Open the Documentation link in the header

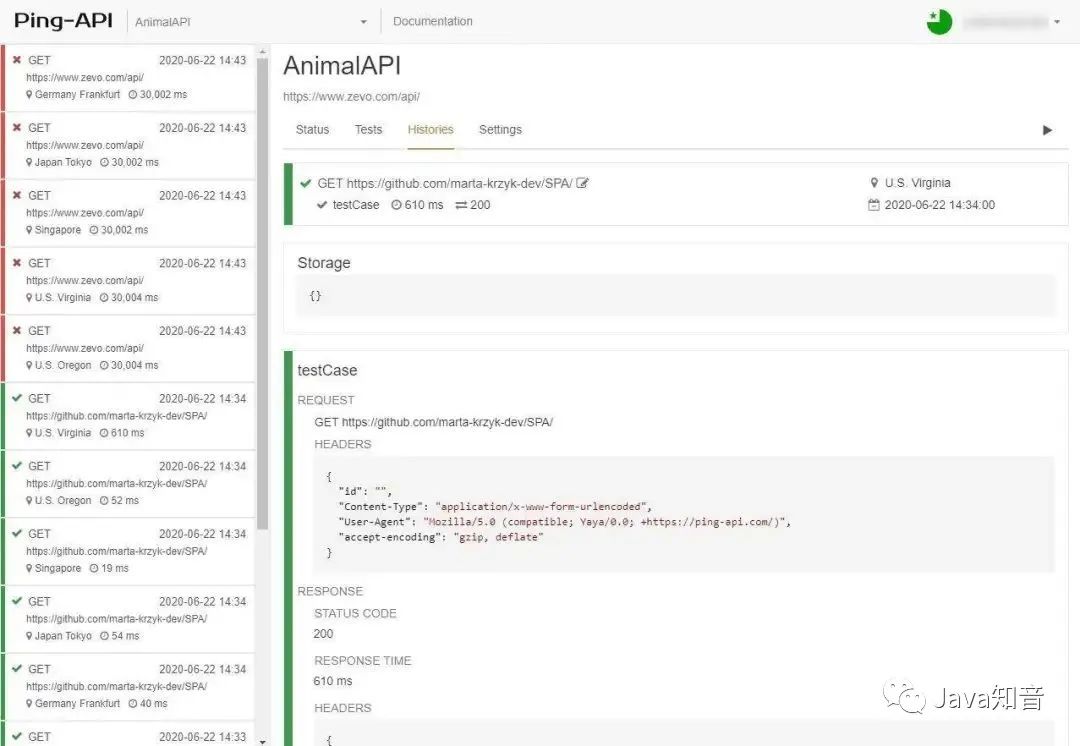pos(433,22)
